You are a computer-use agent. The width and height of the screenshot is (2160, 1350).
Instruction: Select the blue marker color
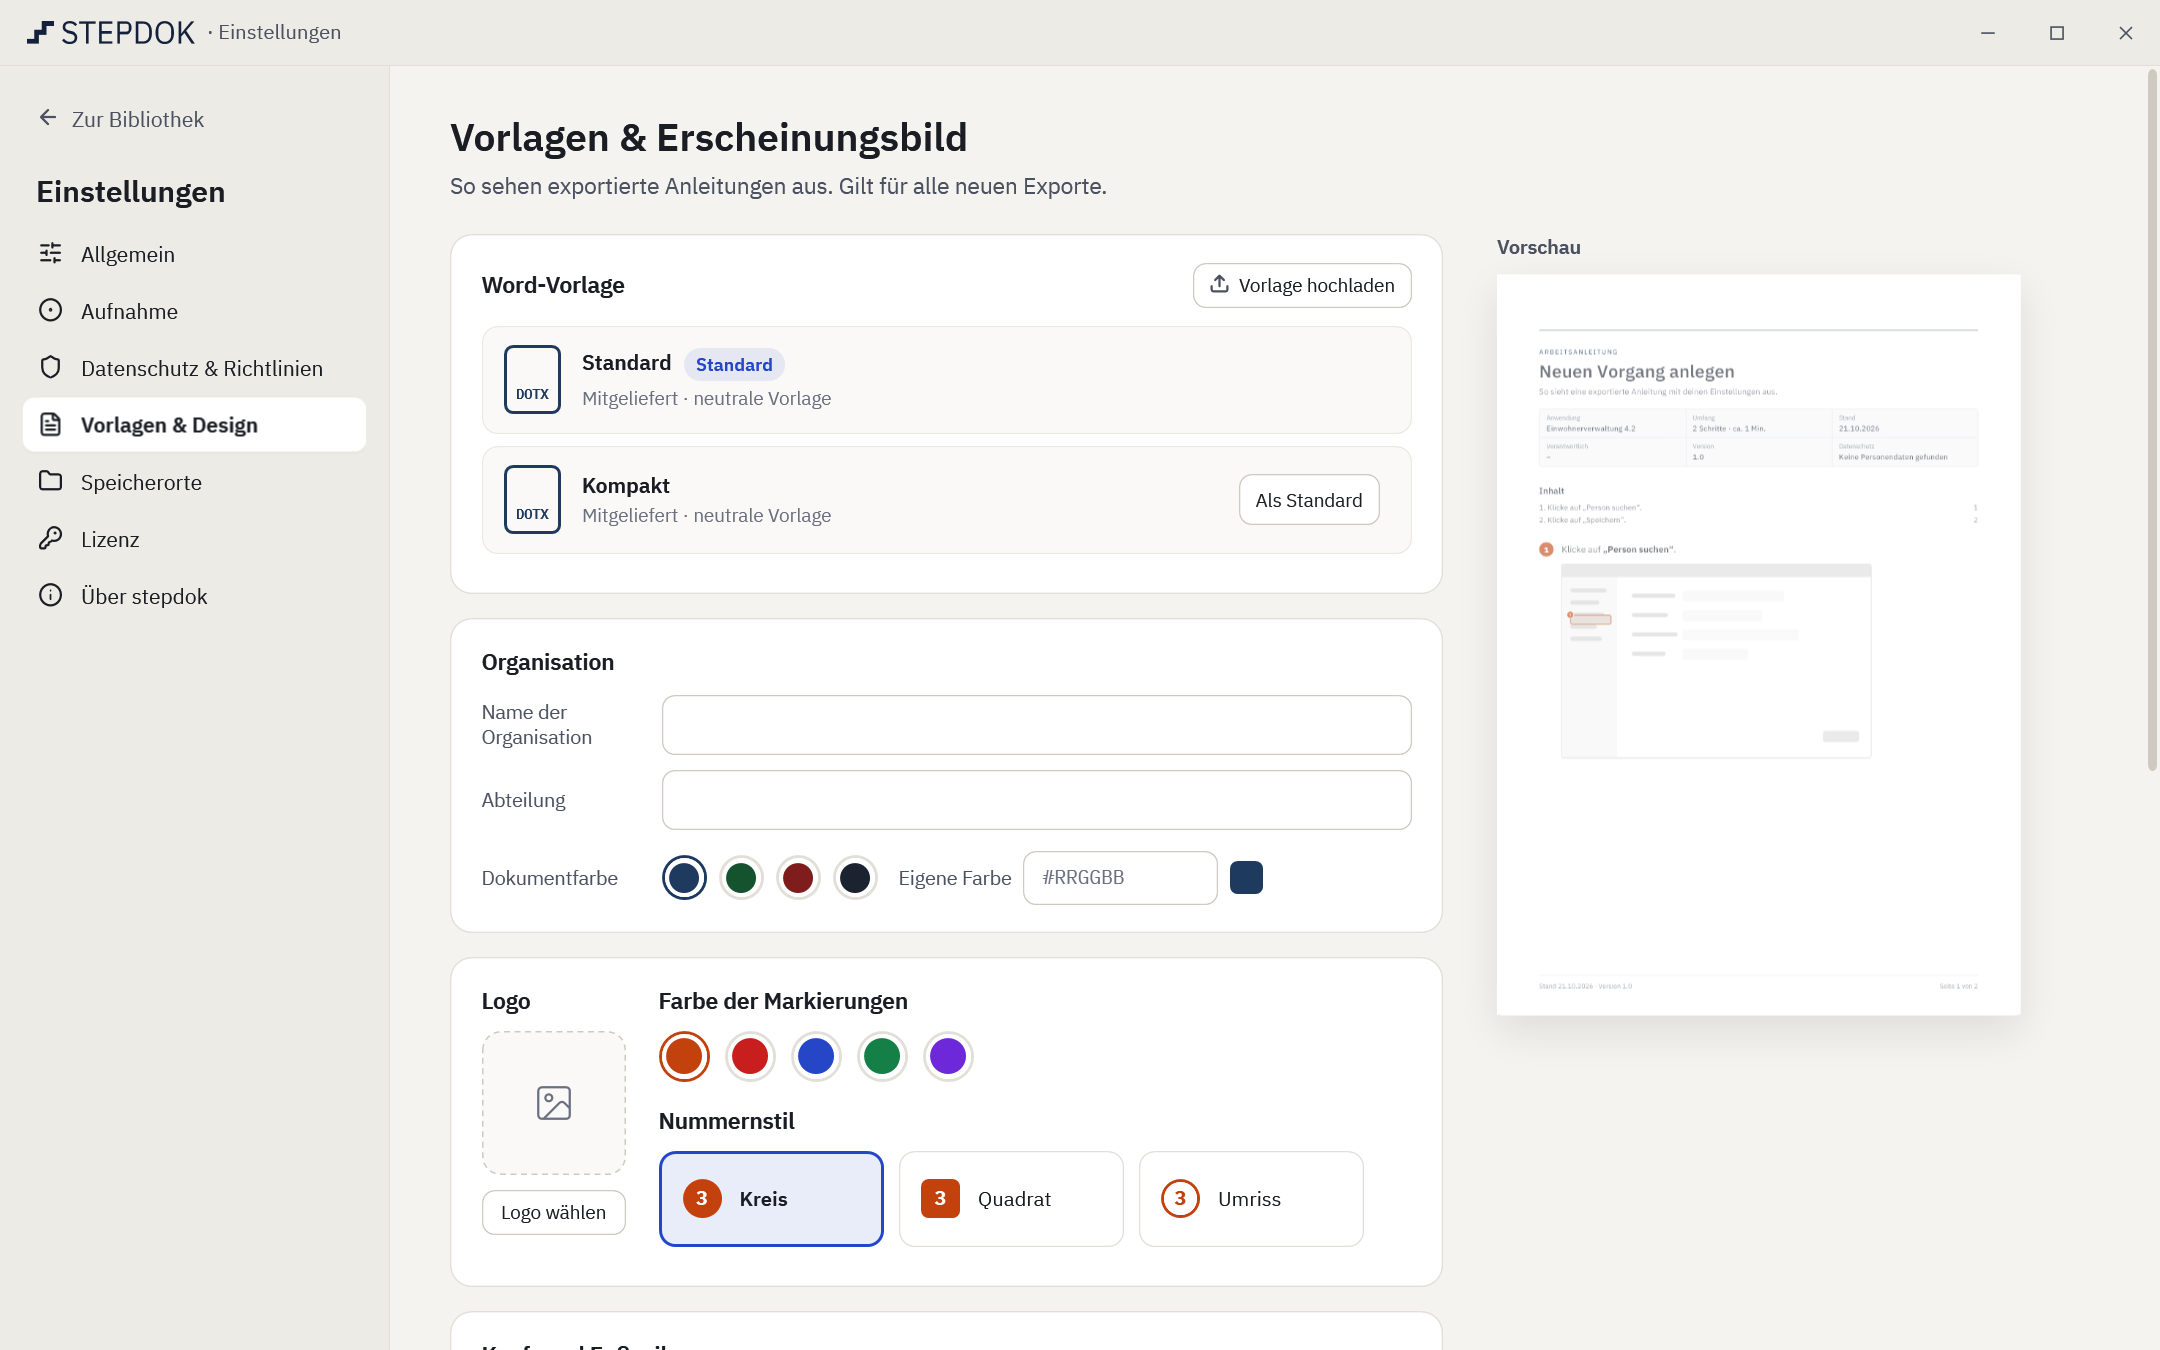[816, 1056]
